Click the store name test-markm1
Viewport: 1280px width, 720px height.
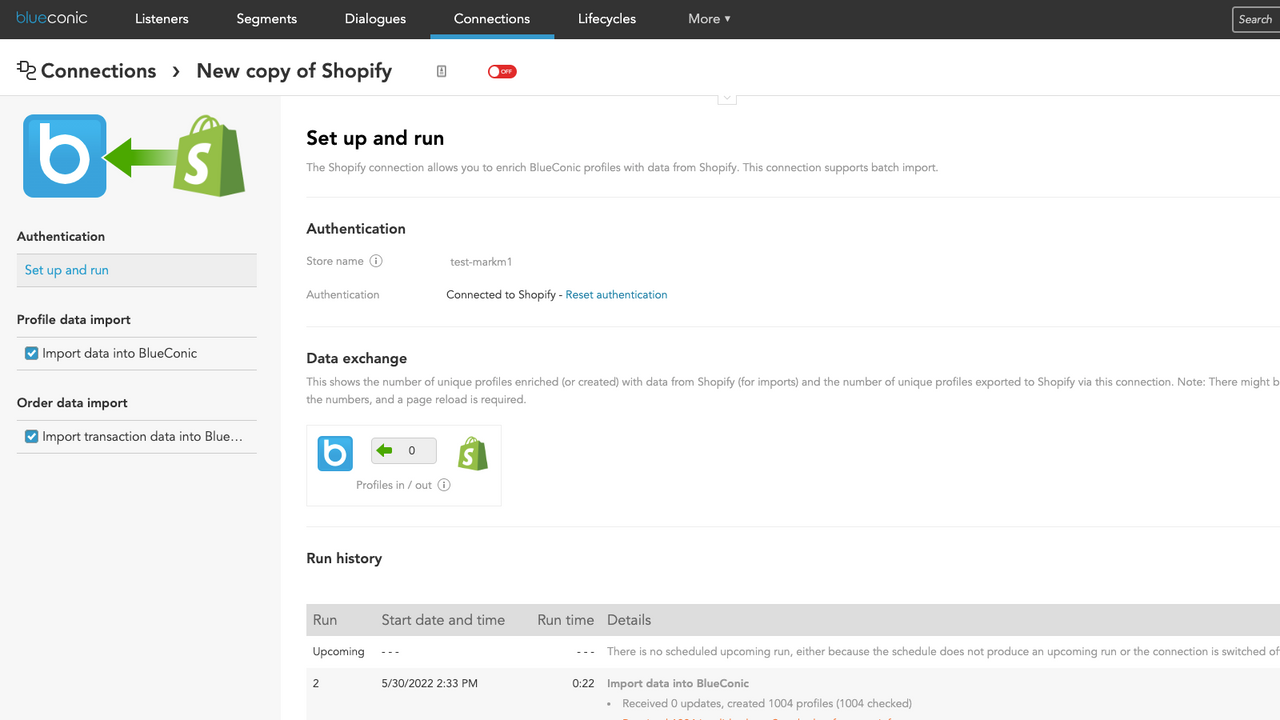[x=481, y=262]
